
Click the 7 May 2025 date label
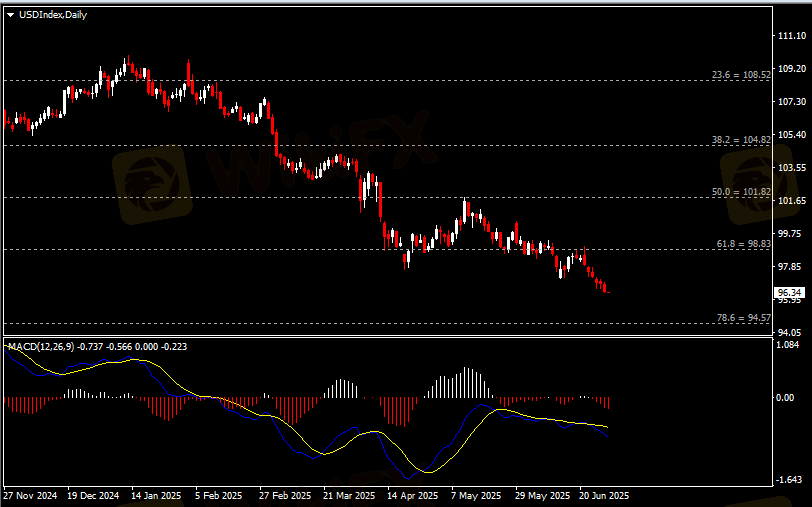tap(476, 496)
